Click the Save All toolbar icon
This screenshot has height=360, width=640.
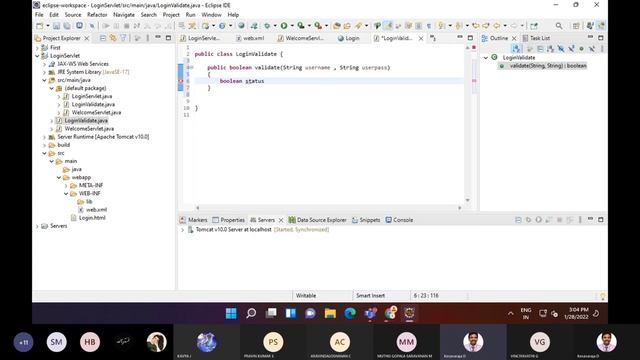coord(67,26)
